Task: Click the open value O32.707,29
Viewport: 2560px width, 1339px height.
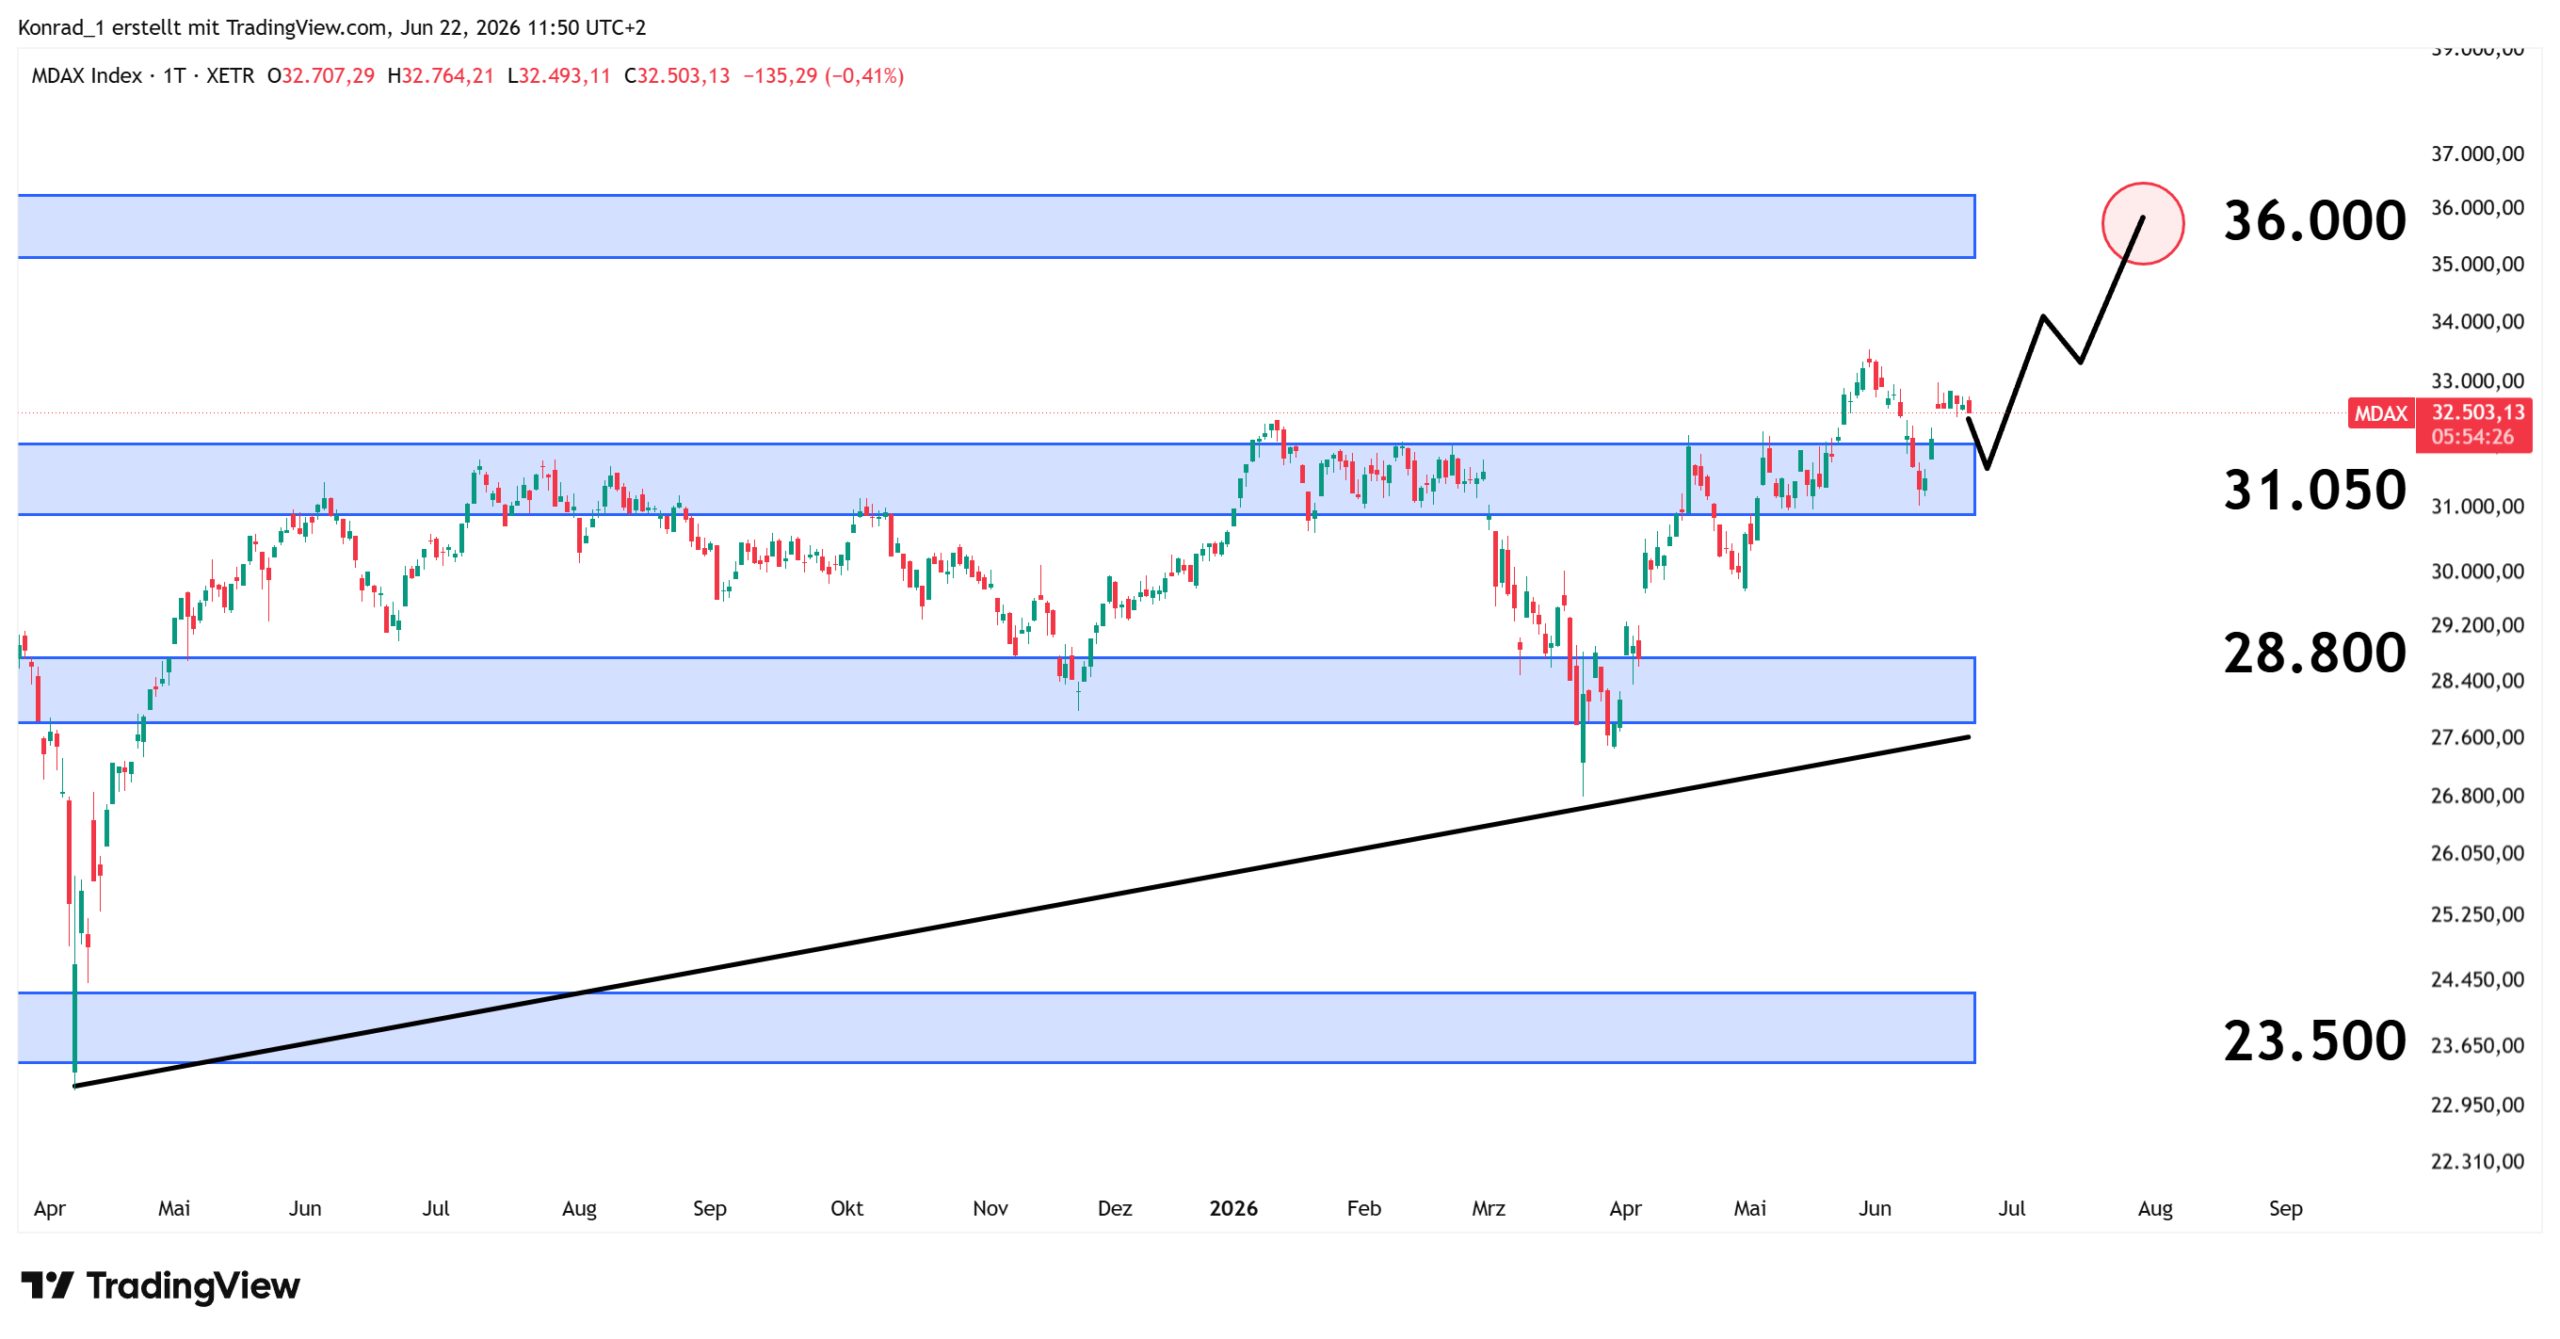Action: click(x=320, y=76)
